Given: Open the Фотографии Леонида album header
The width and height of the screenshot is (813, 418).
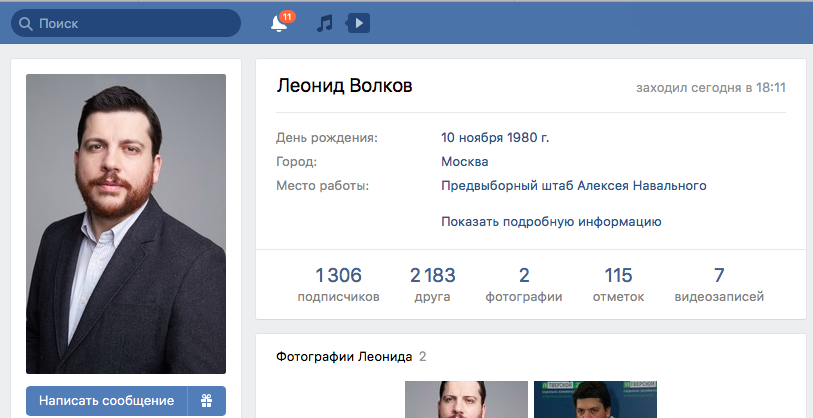Looking at the screenshot, I should point(344,356).
